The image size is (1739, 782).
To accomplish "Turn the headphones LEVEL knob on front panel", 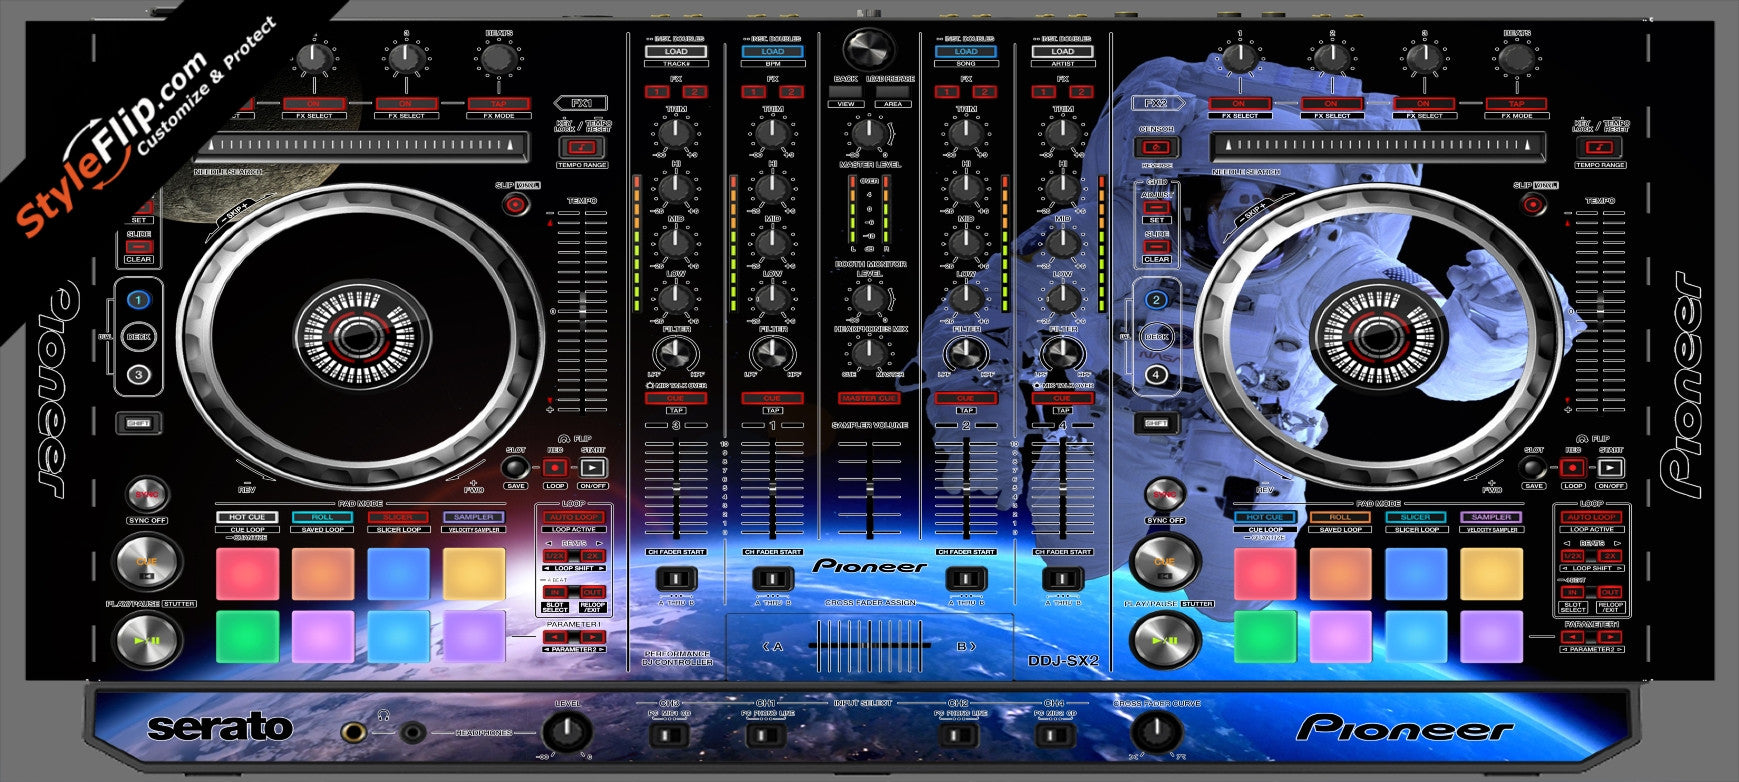I will point(567,733).
